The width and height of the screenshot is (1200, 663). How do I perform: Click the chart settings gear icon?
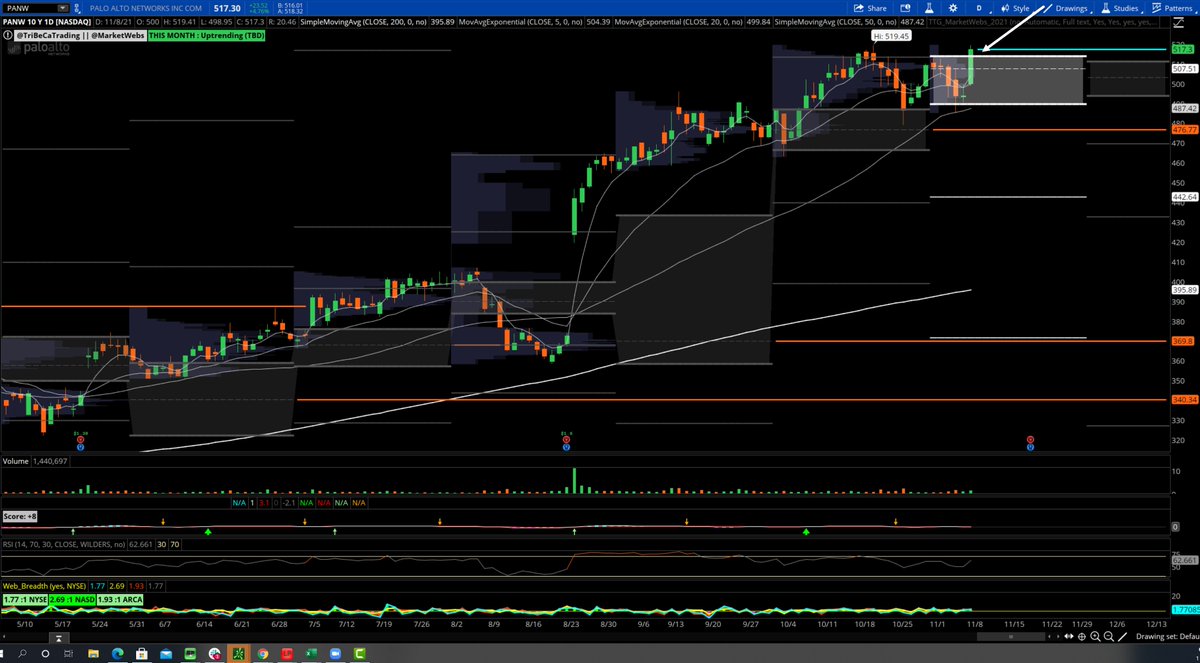click(955, 7)
